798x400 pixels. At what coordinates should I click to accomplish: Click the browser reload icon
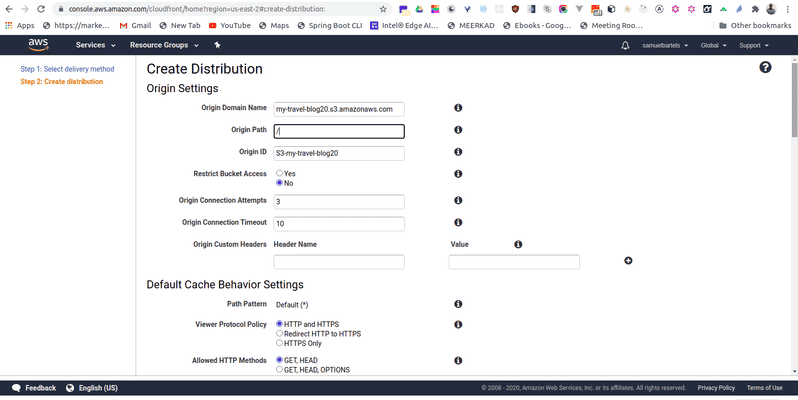[x=41, y=9]
